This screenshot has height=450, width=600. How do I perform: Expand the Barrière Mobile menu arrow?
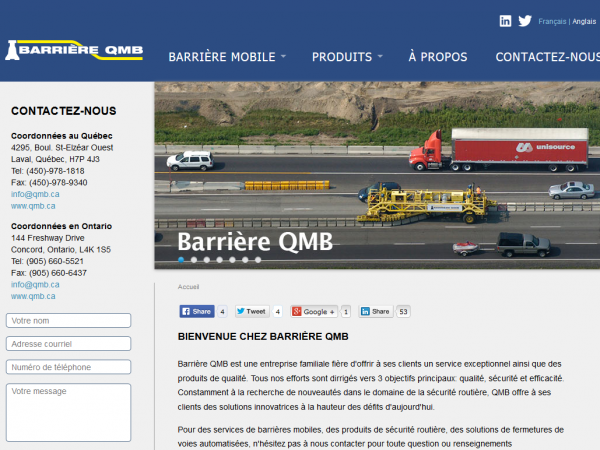pyautogui.click(x=284, y=56)
